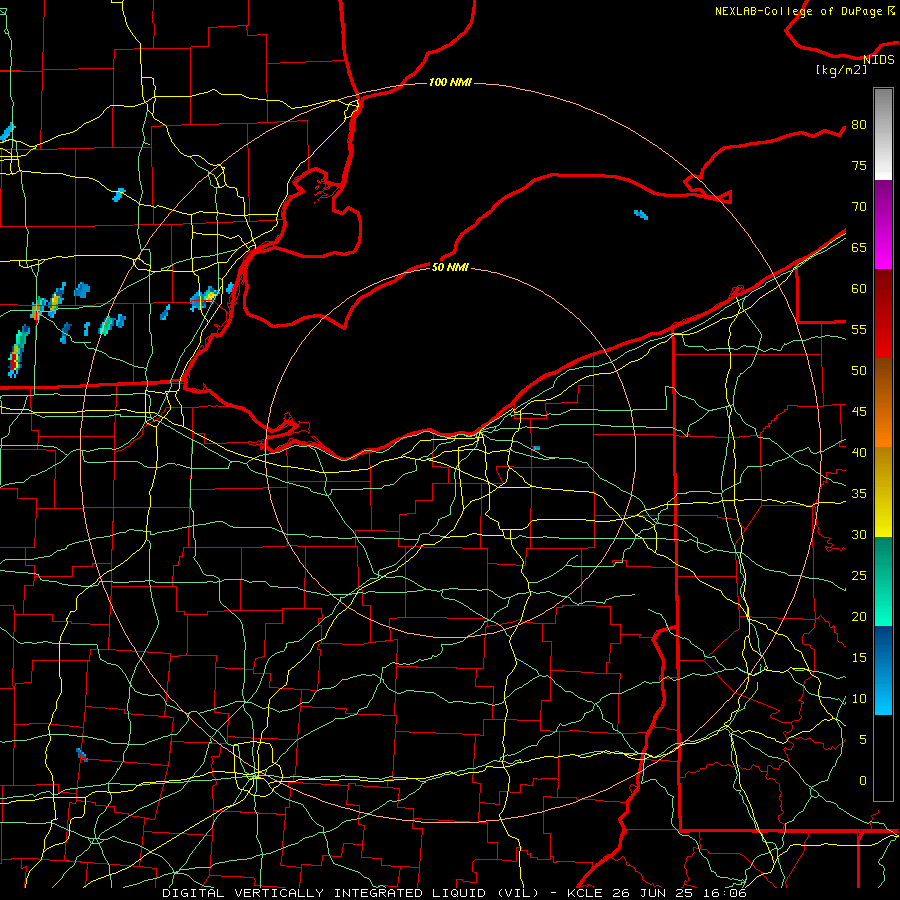This screenshot has height=900, width=900.
Task: Pick the purple-magenta segment of the VIL color bar
Action: point(883,224)
